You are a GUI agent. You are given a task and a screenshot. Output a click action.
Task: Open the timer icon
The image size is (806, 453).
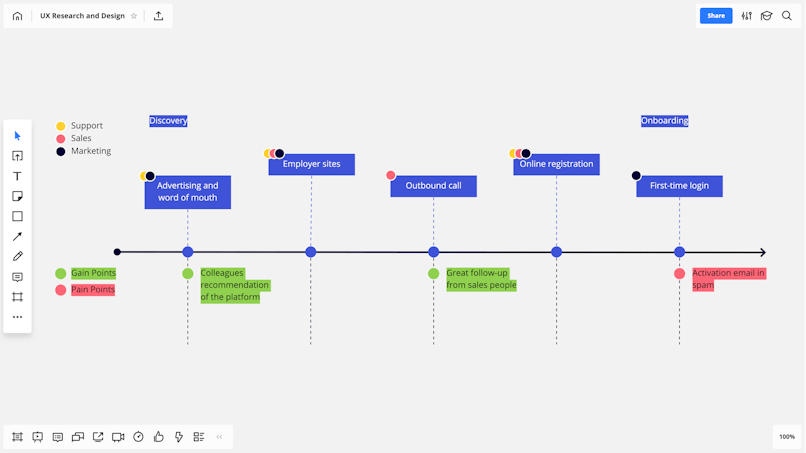(x=138, y=437)
